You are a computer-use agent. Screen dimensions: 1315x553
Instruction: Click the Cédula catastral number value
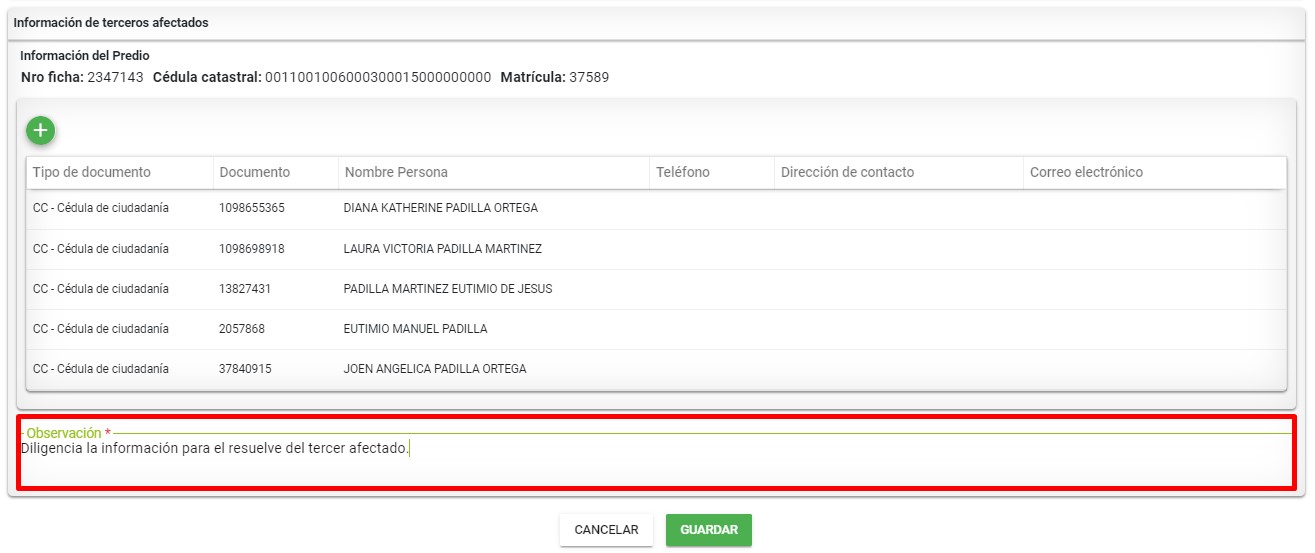click(x=378, y=77)
